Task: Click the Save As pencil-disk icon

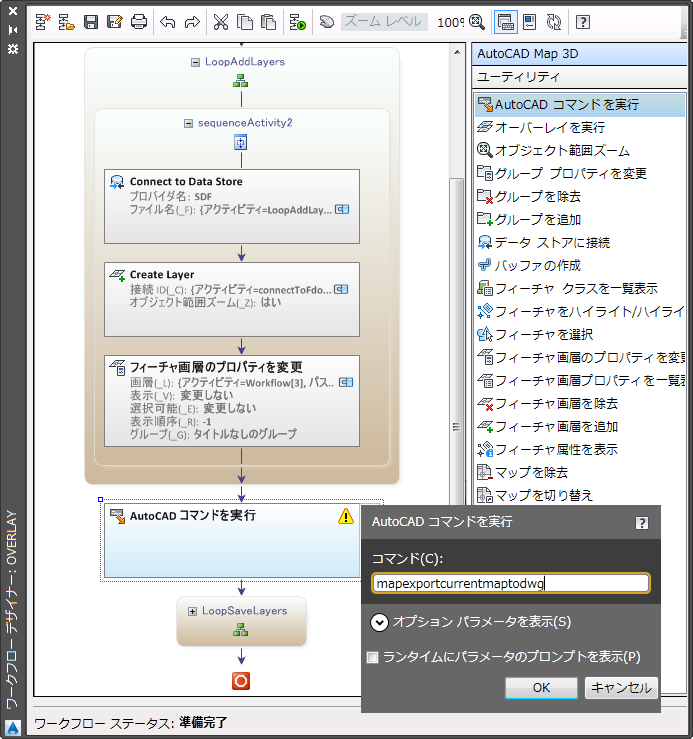Action: [x=115, y=22]
